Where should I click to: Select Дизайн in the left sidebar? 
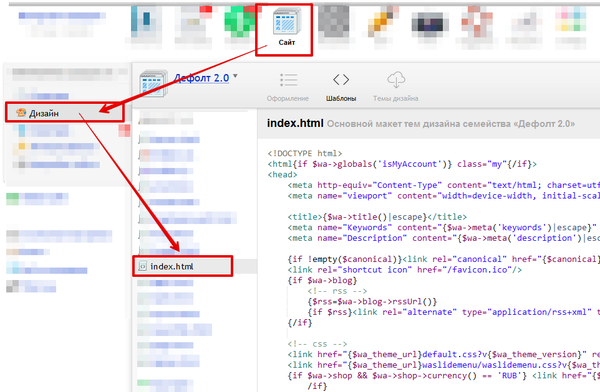click(65, 113)
